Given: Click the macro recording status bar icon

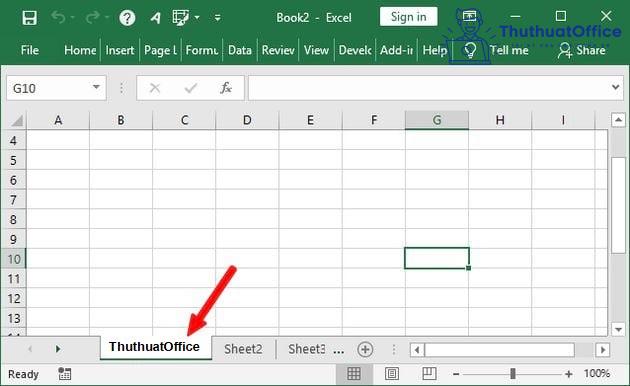Looking at the screenshot, I should pos(64,374).
